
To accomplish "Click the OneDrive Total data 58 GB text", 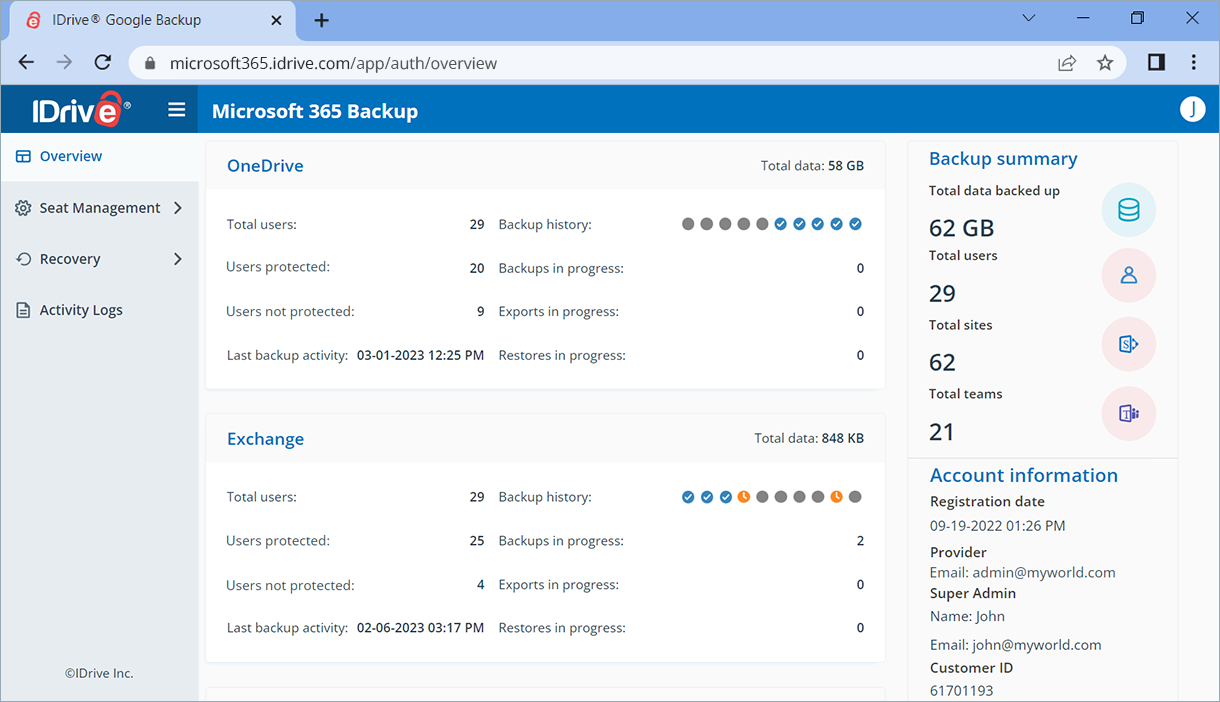I will pos(812,166).
